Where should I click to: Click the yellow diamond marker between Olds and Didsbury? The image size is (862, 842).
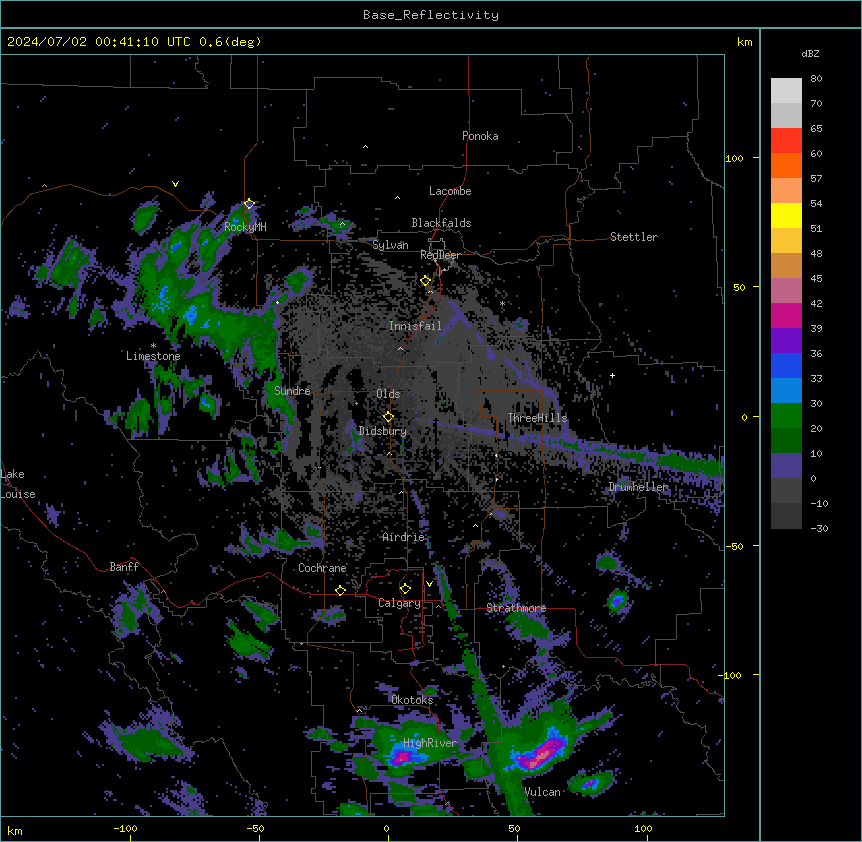(x=389, y=417)
